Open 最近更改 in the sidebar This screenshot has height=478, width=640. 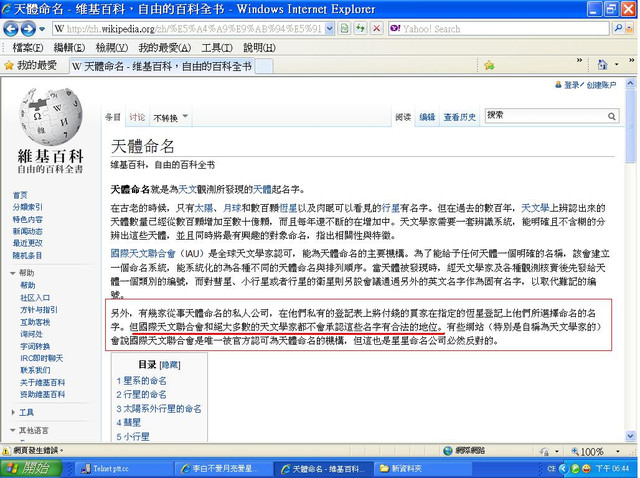pos(27,243)
